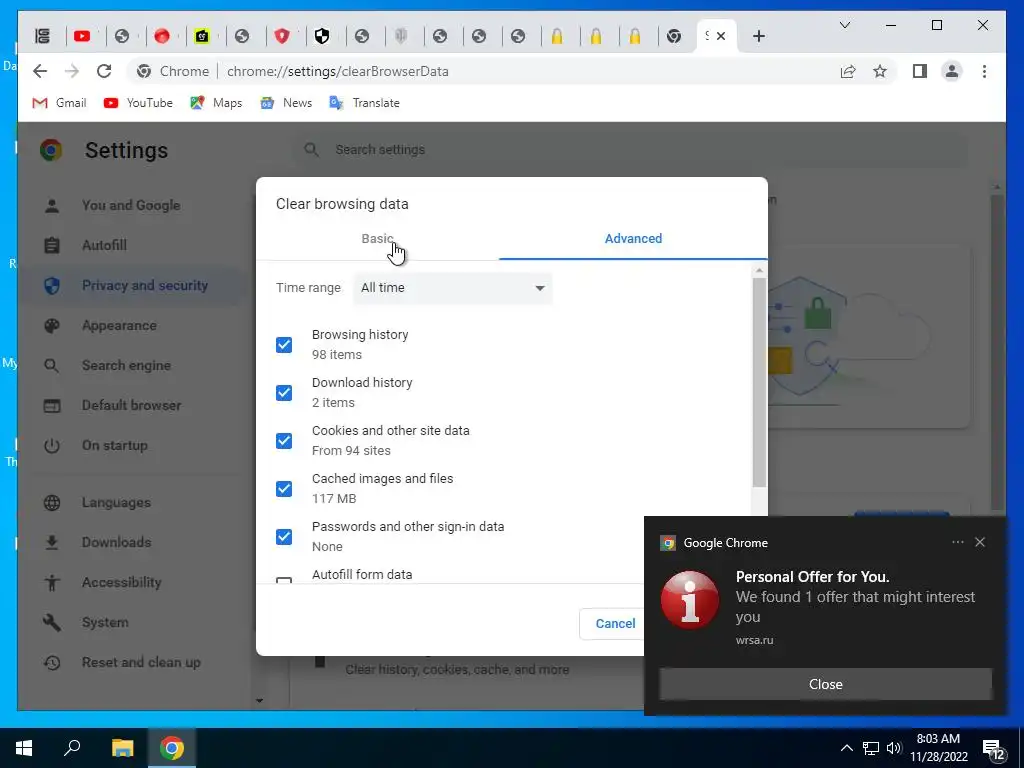Open System settings
1024x768 pixels.
(105, 622)
